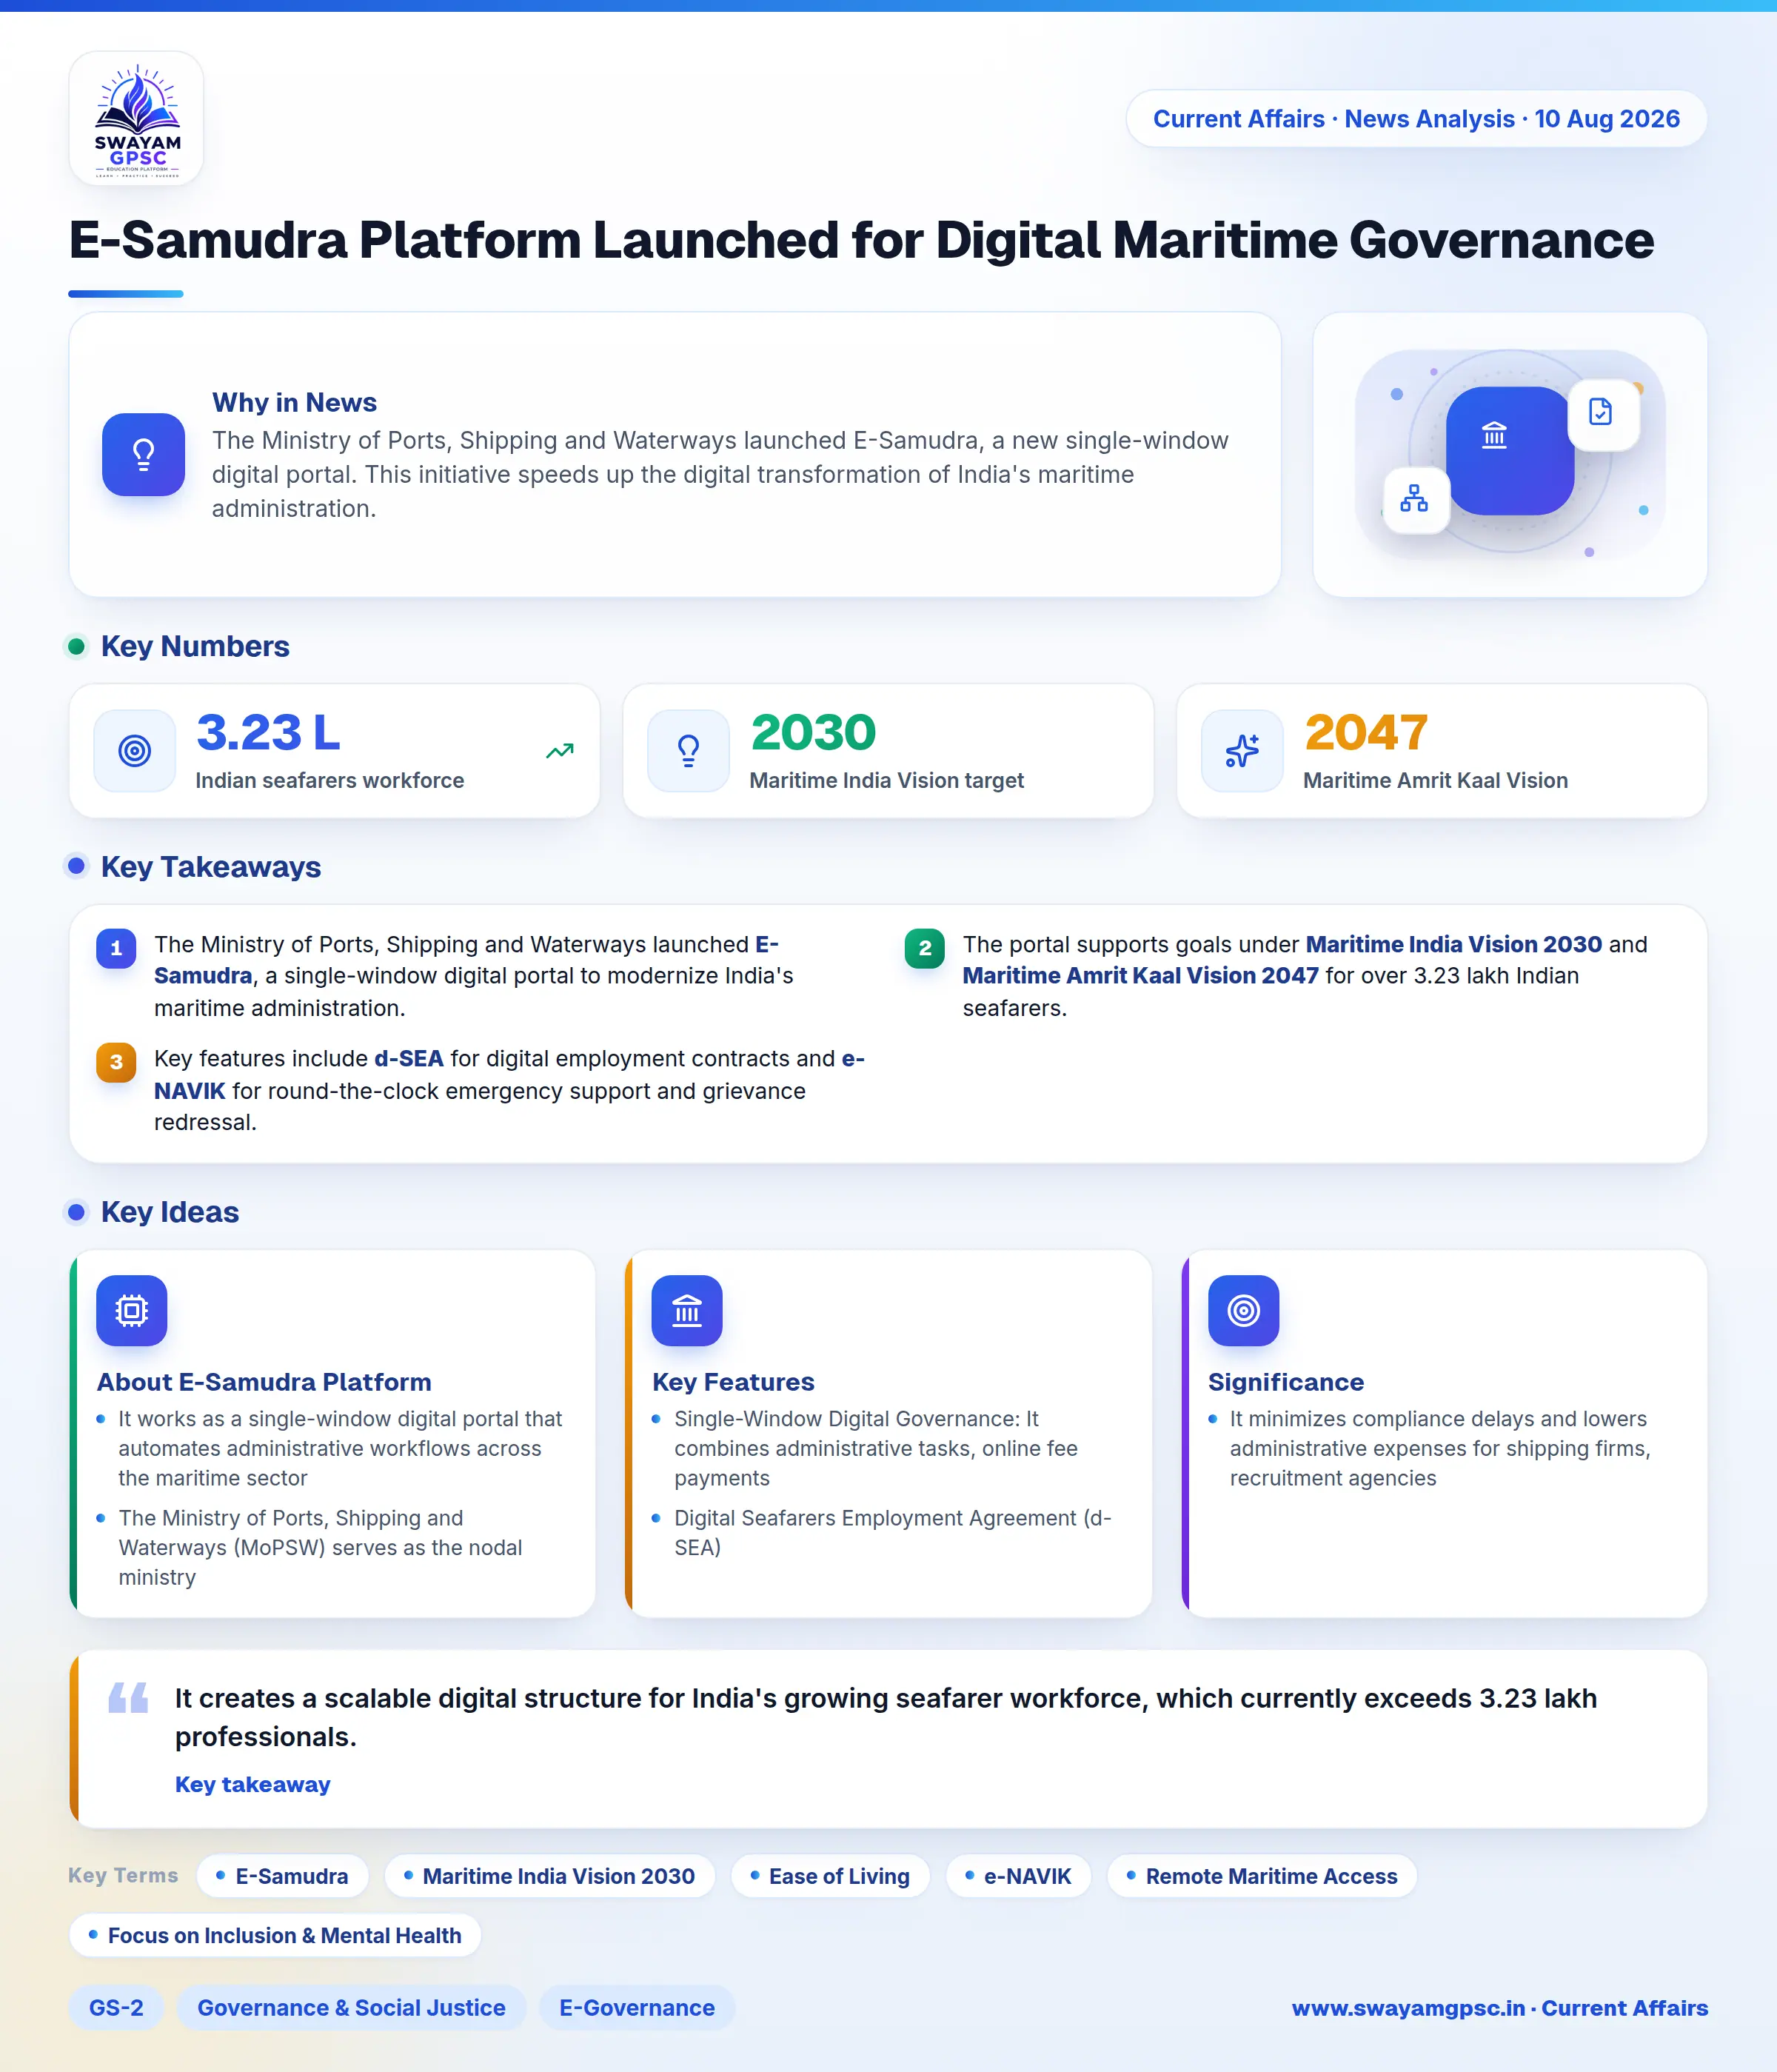Click the Maritime Amrit Kaal Vision label
The image size is (1777, 2072).
(x=1435, y=780)
